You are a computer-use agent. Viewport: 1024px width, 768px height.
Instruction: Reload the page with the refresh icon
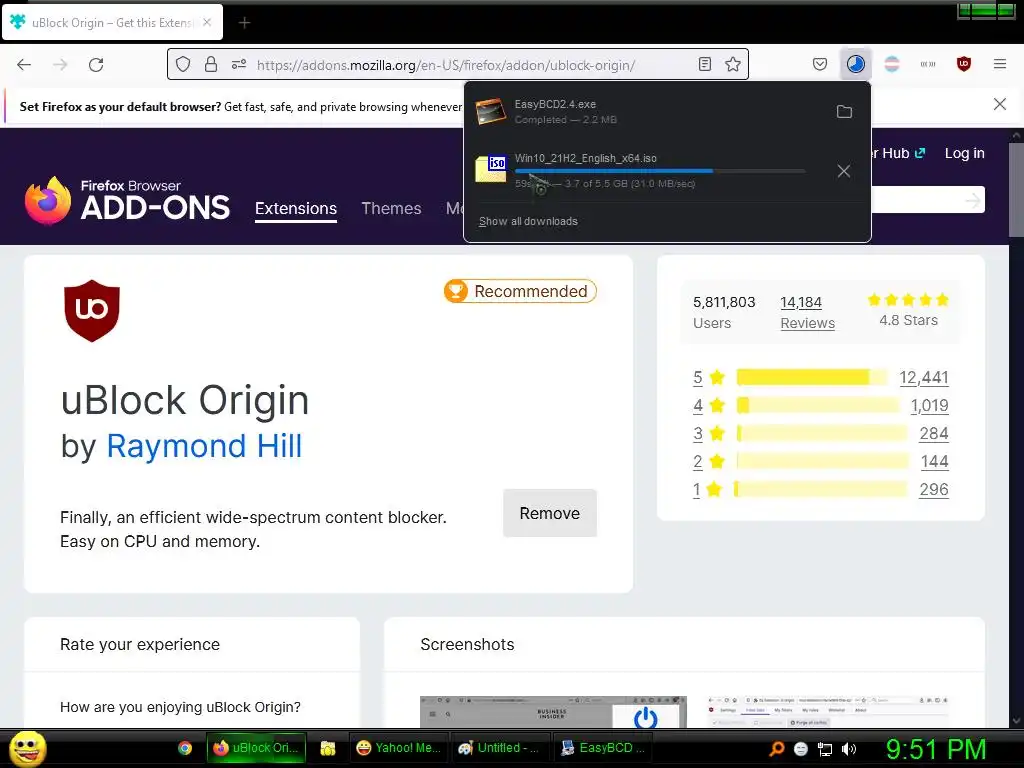pos(96,64)
